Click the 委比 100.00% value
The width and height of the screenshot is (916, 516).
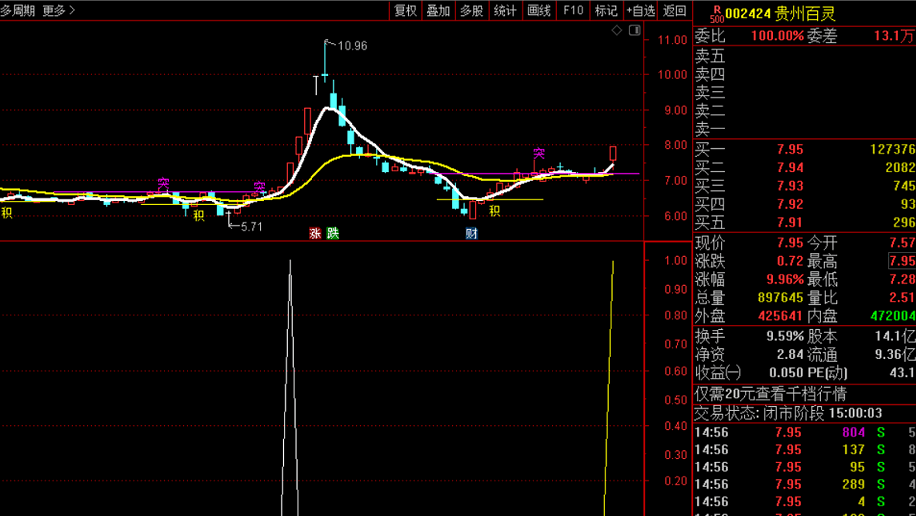pyautogui.click(x=777, y=36)
